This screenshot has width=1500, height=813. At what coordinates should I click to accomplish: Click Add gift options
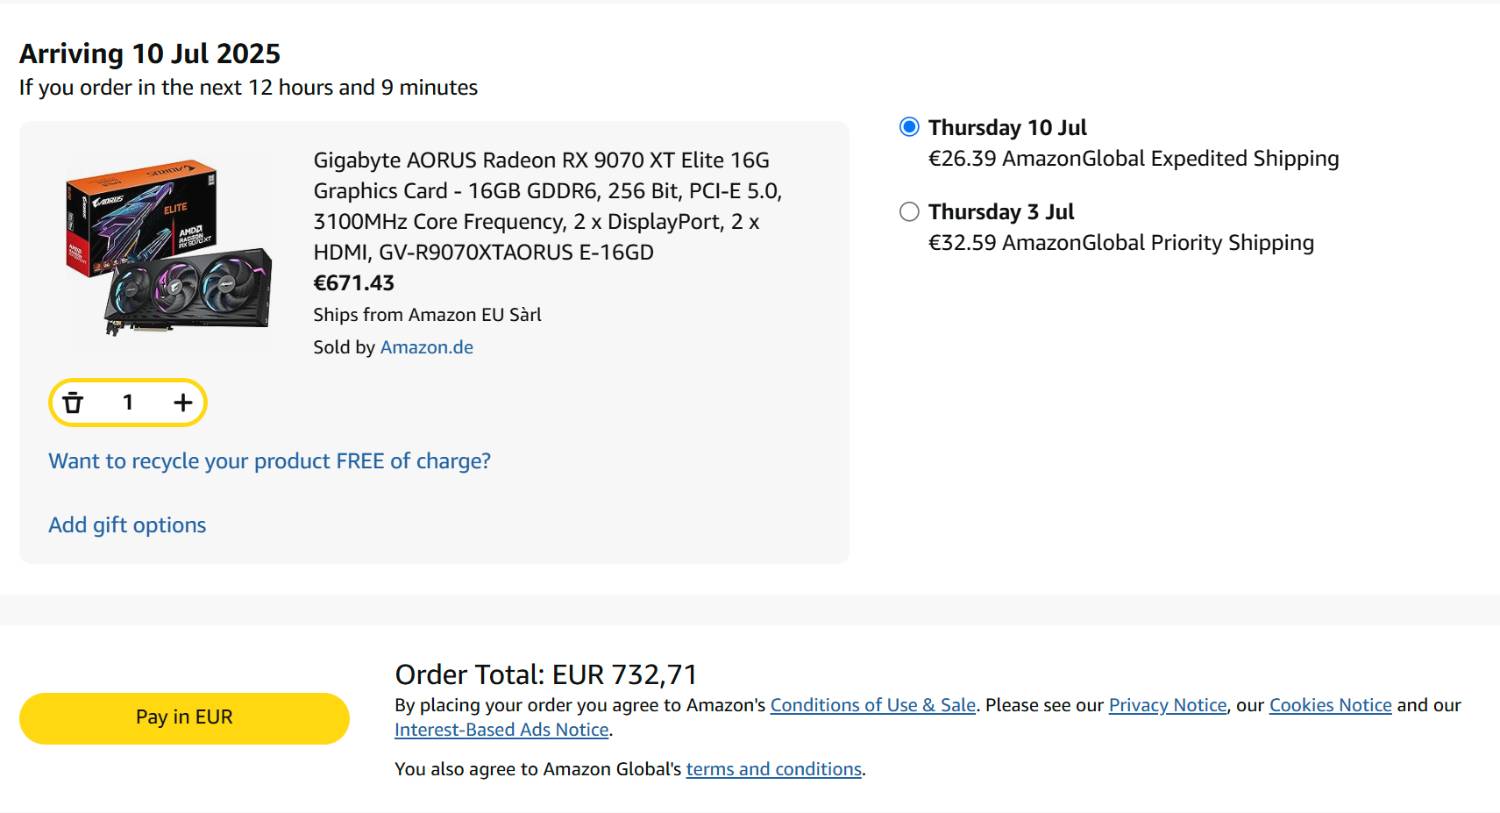[x=127, y=525]
